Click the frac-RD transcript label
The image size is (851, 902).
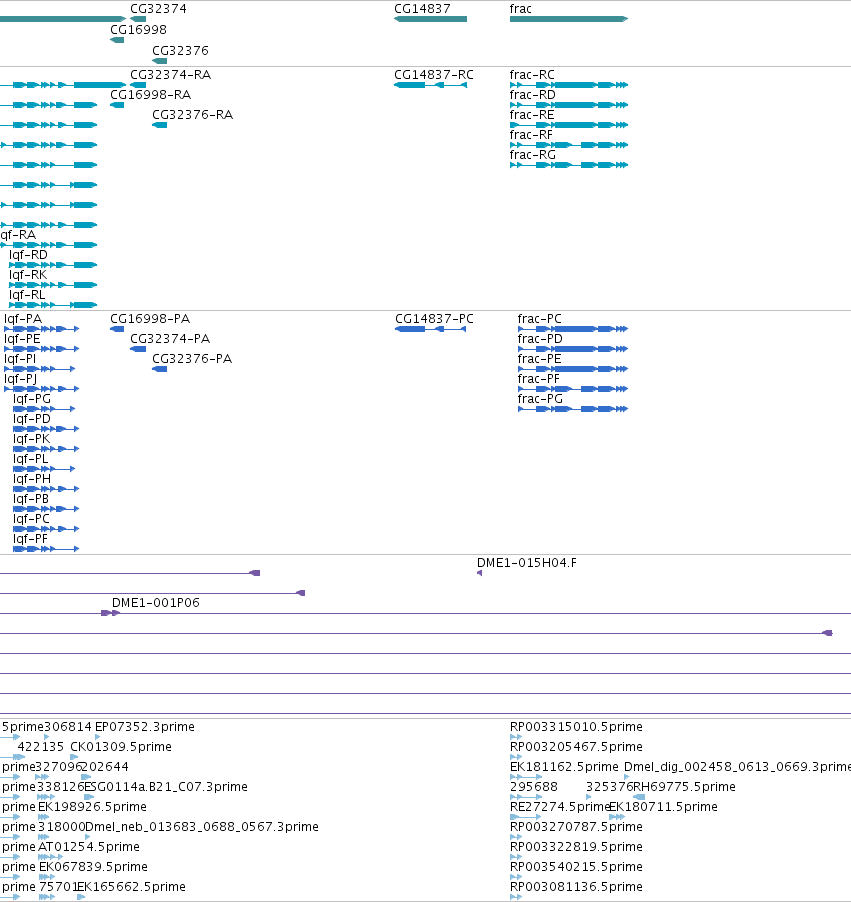[x=532, y=94]
